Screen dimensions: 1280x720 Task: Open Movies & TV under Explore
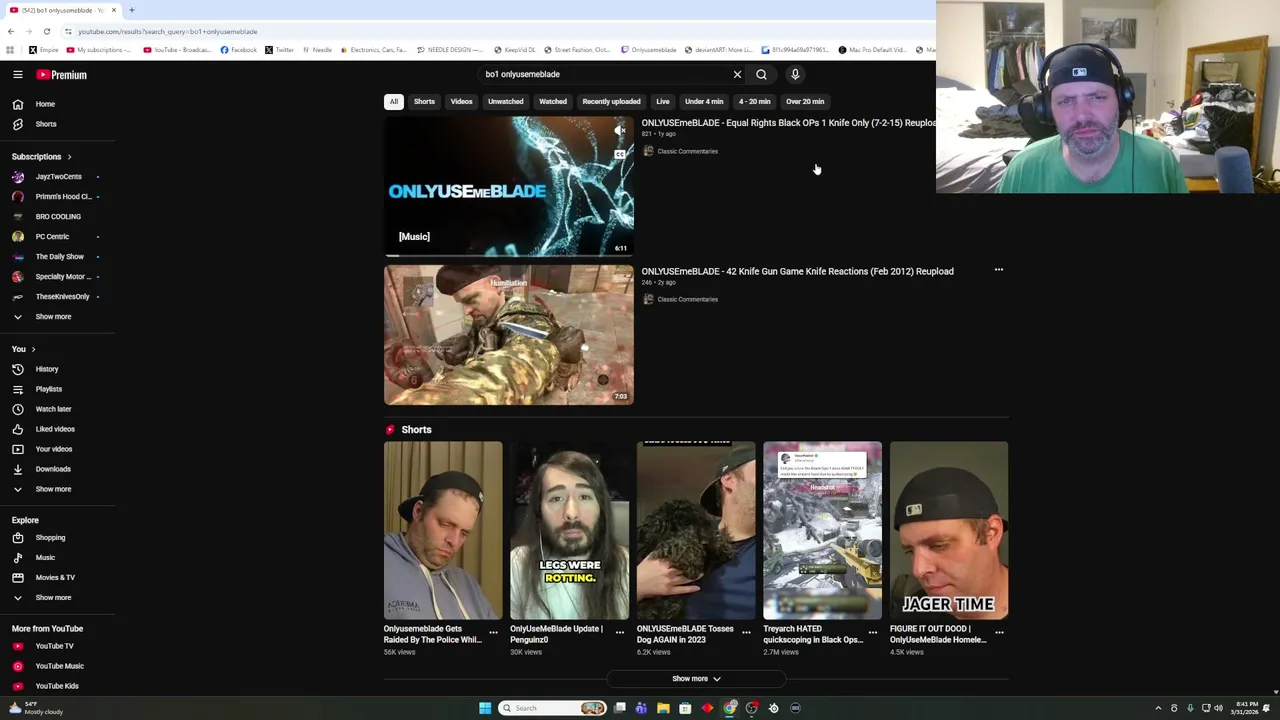[56, 578]
